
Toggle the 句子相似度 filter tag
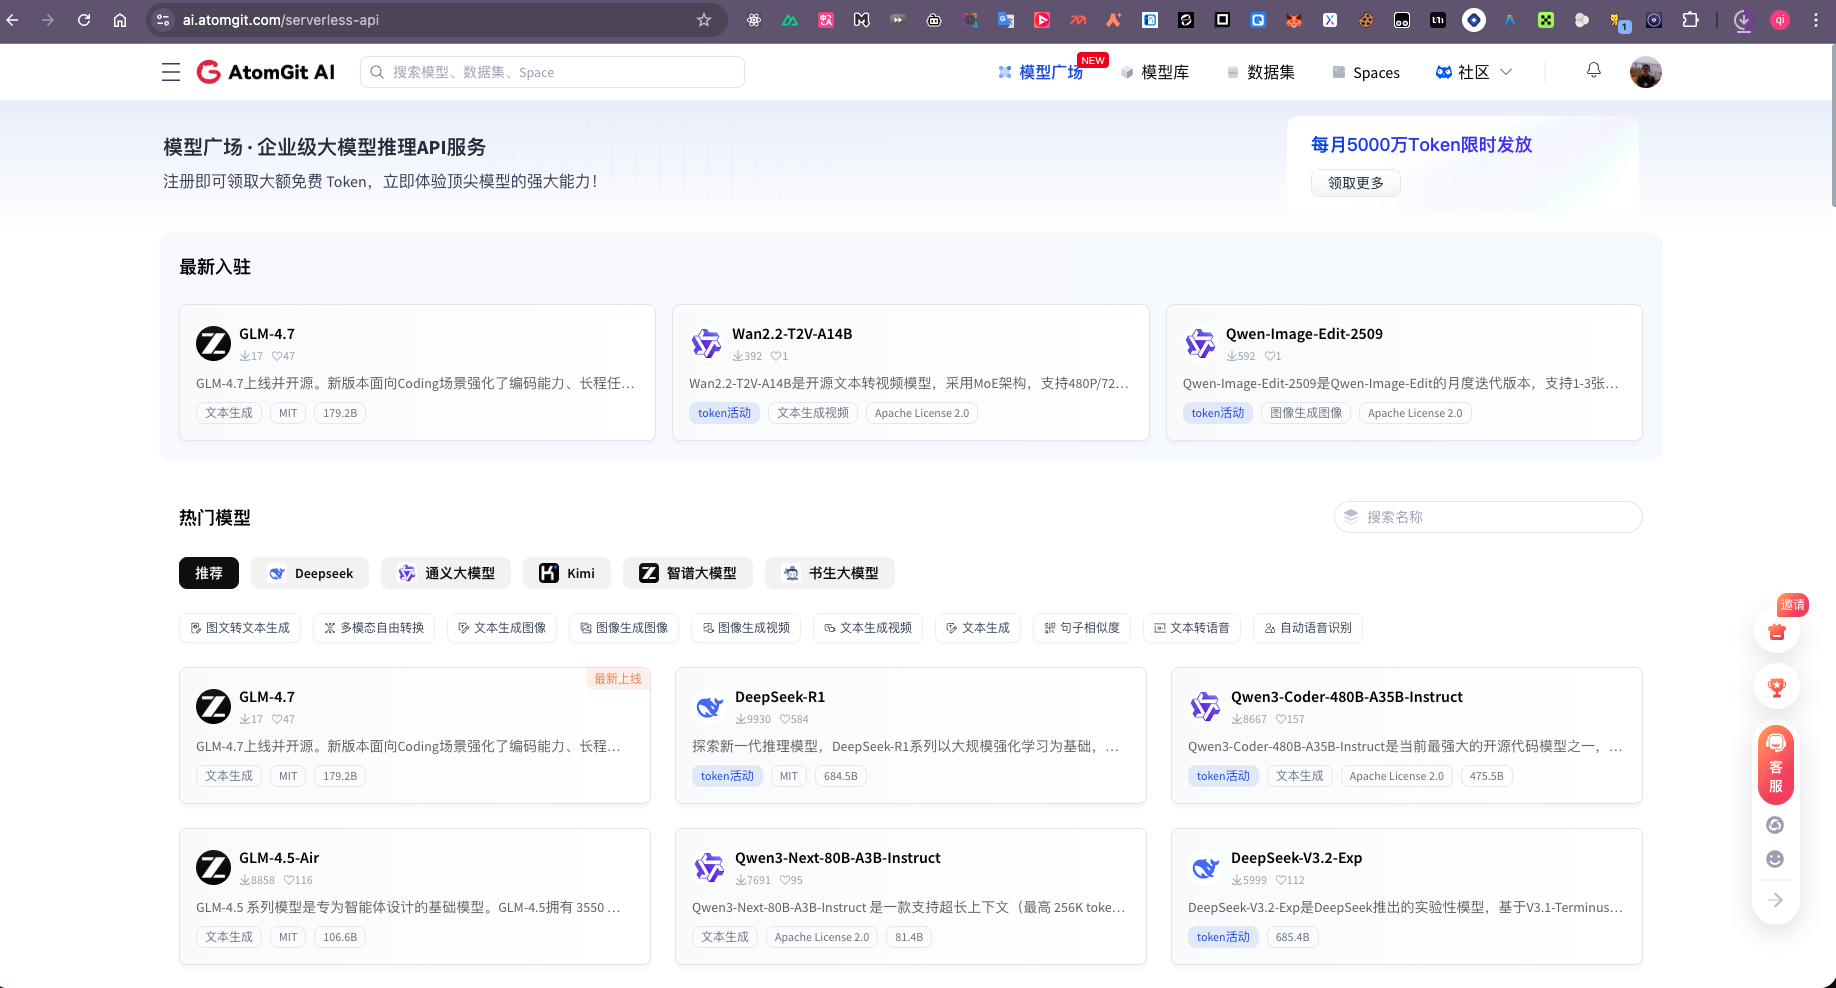tap(1082, 628)
